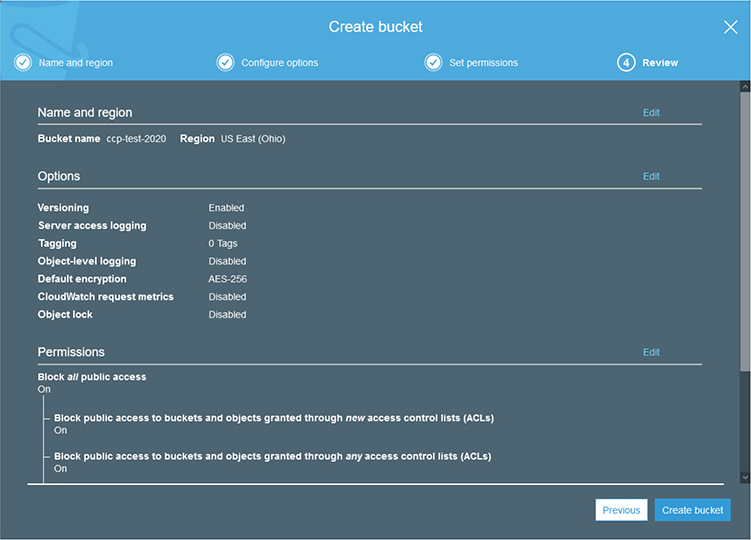The height and width of the screenshot is (540, 751).
Task: Edit the Options section
Action: point(651,176)
